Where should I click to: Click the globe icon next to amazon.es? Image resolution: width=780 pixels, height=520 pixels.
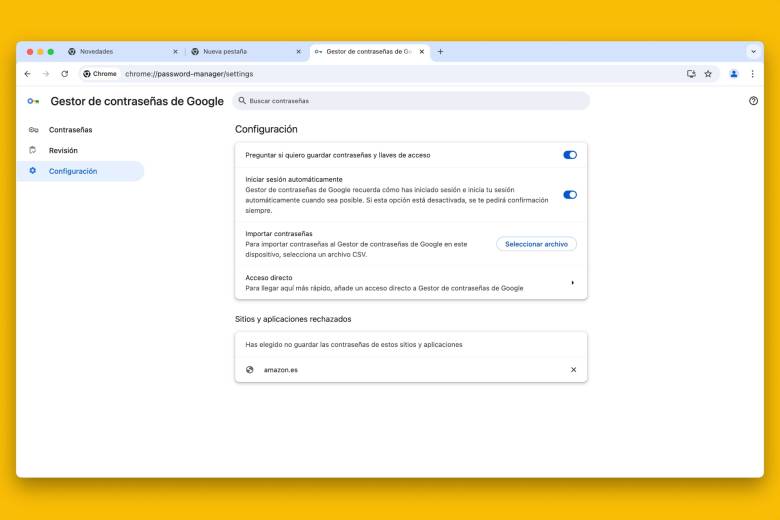click(250, 370)
